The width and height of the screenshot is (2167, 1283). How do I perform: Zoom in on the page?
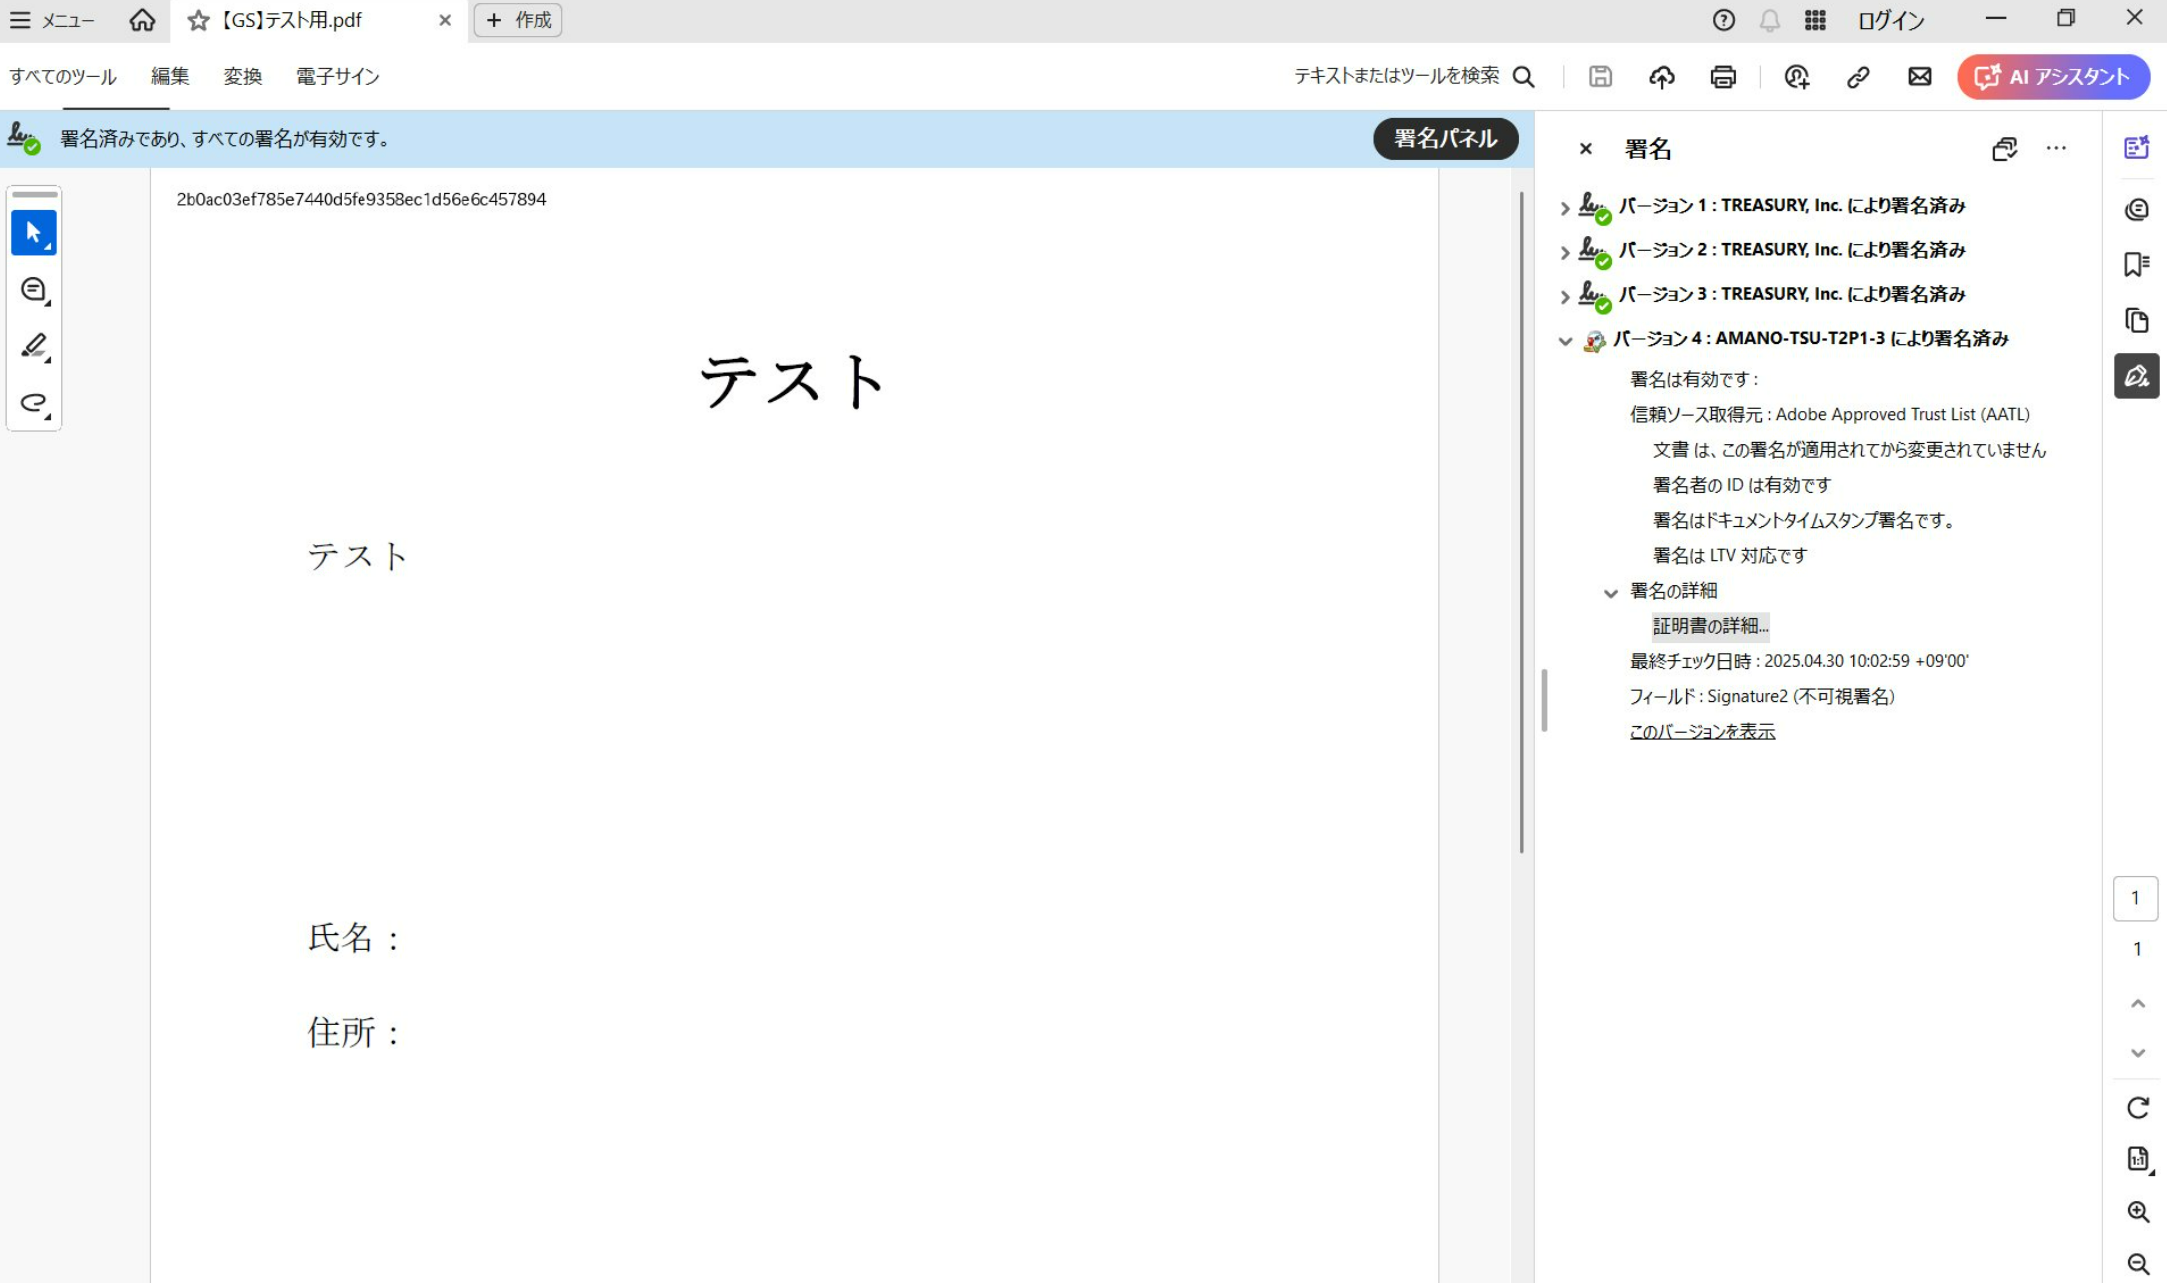(x=2137, y=1212)
